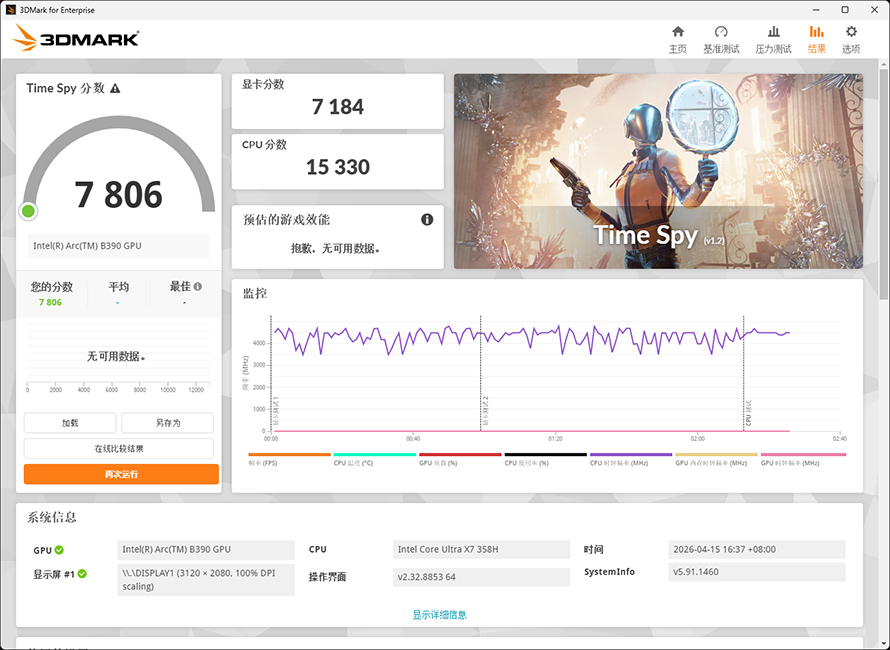Image resolution: width=890 pixels, height=650 pixels.
Task: Open the 显示详细信息 details link
Action: [x=439, y=615]
